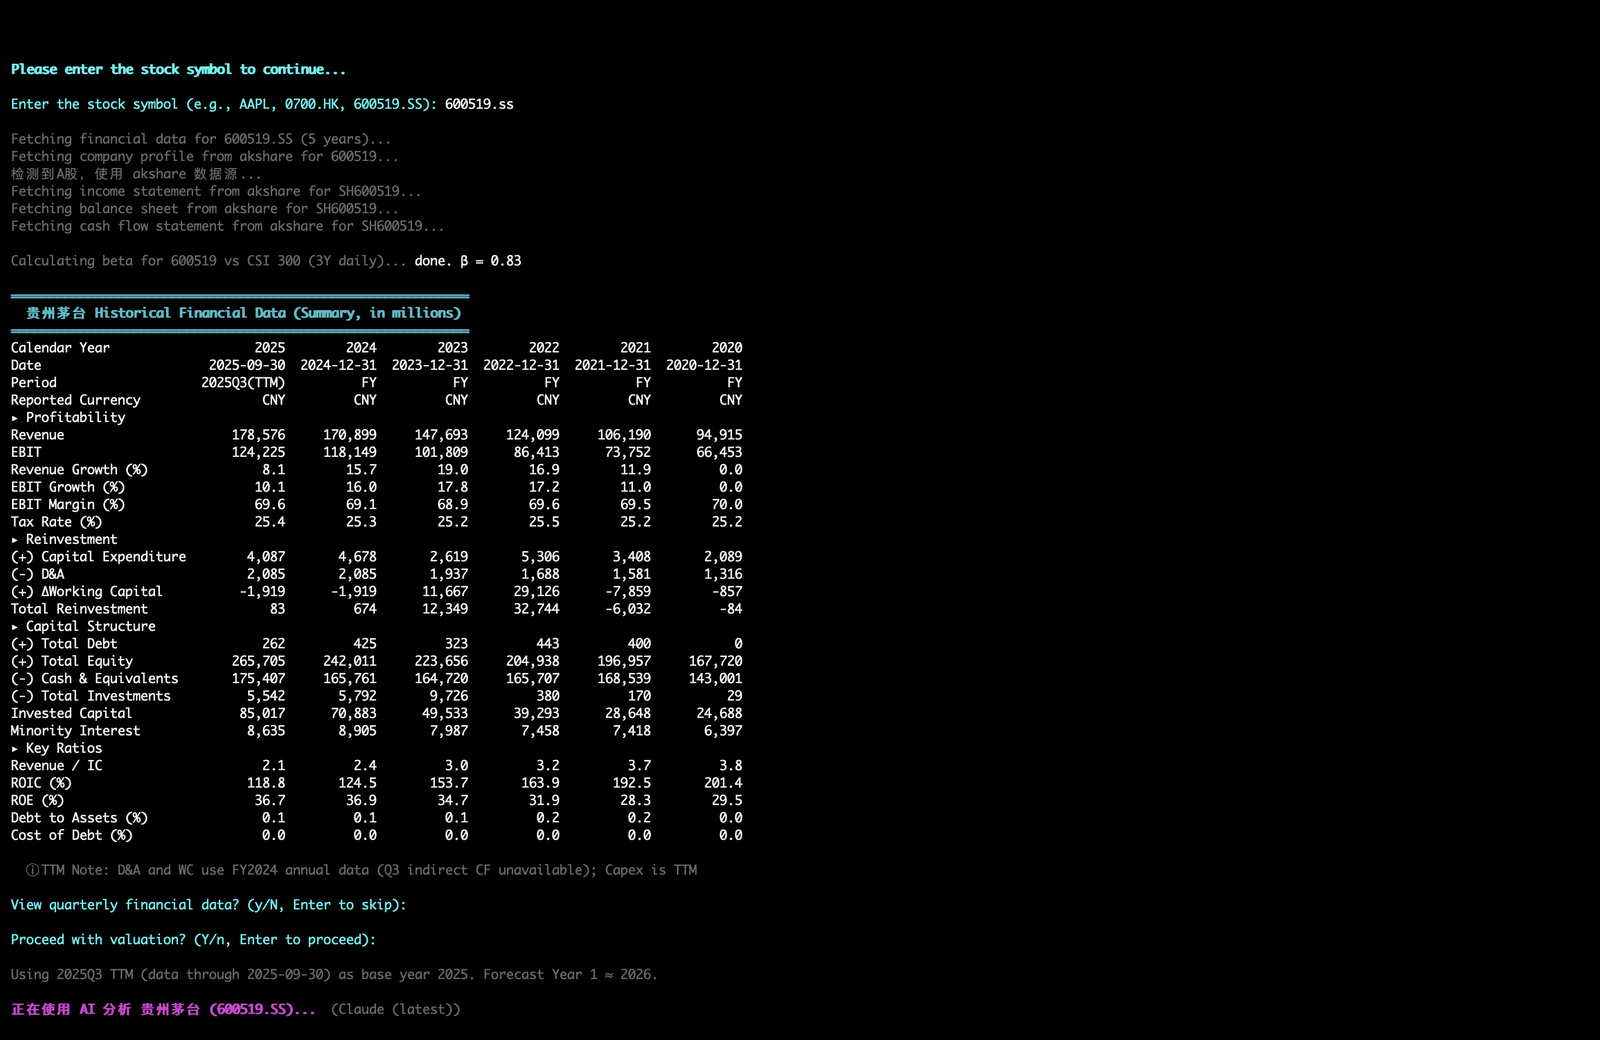Click the beta value 0.83
1600x1040 pixels.
pyautogui.click(x=505, y=261)
